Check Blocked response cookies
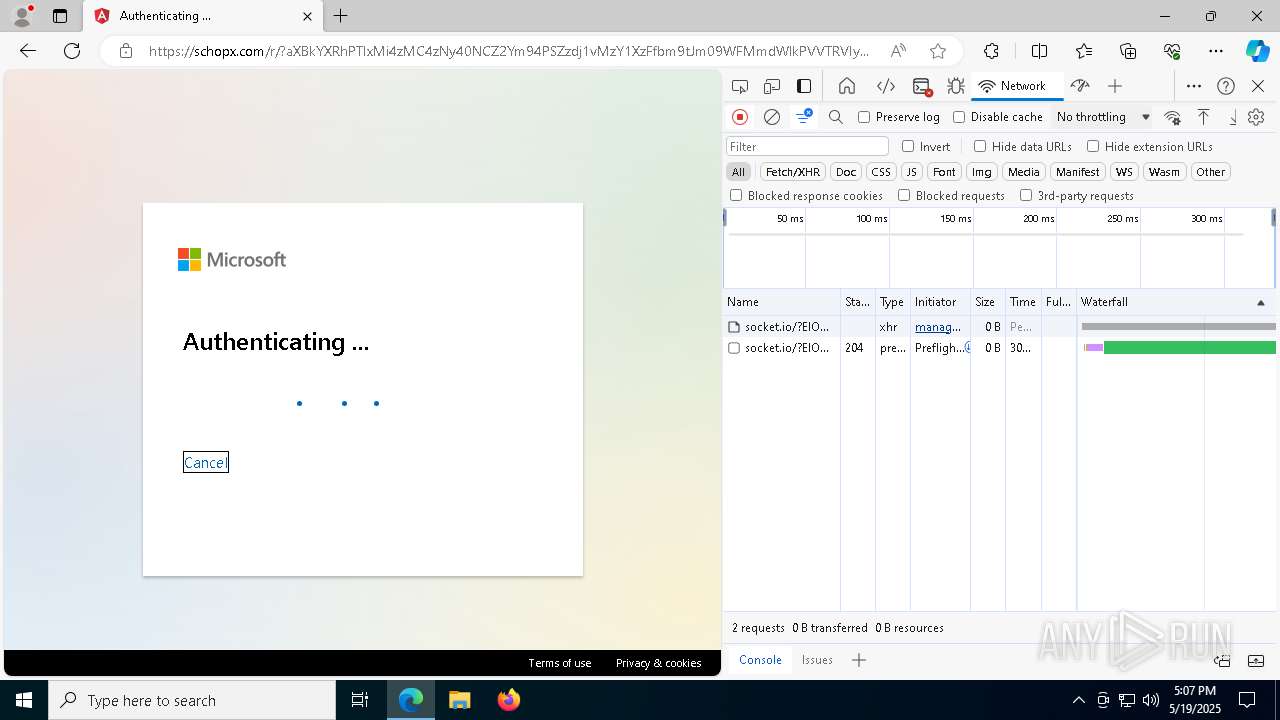 (736, 195)
